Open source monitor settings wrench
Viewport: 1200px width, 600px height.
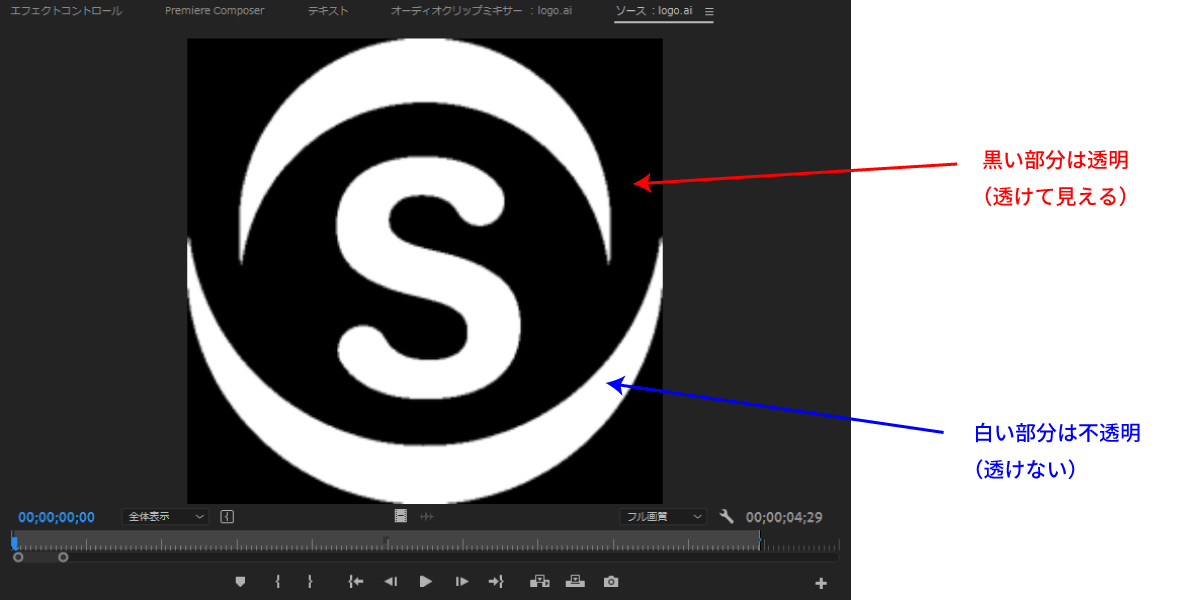coord(727,517)
